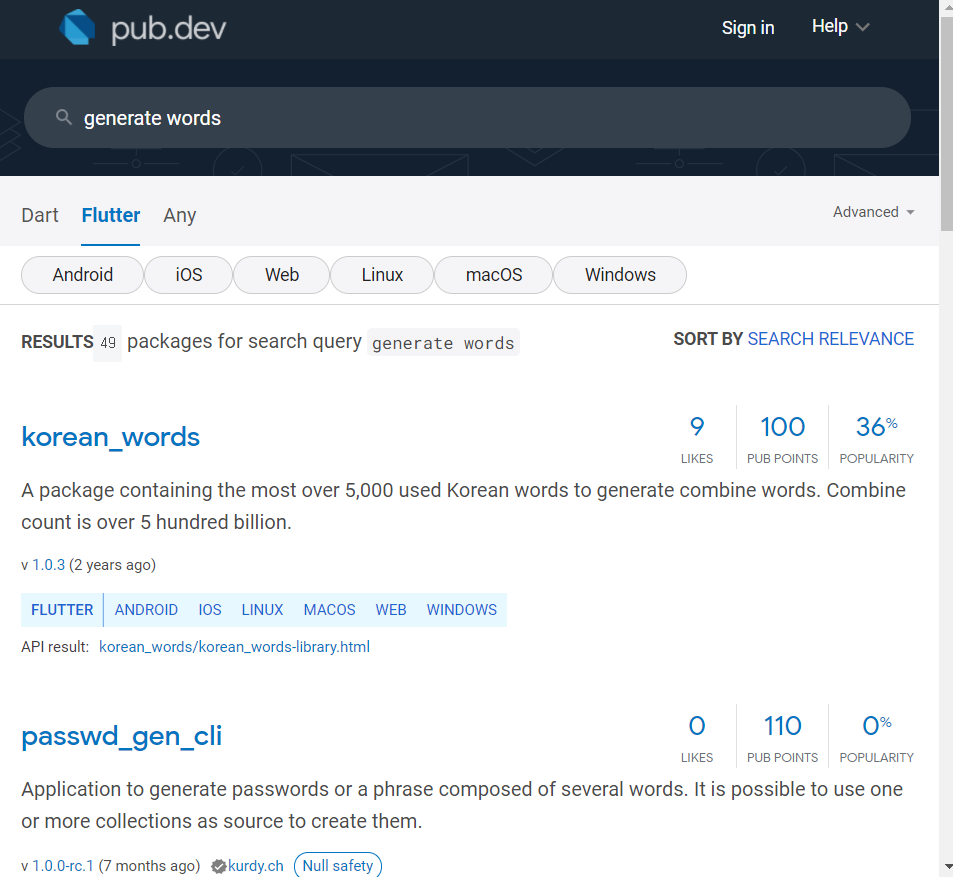Click korean_words 100 pub points score
Image resolution: width=953 pixels, height=877 pixels.
[x=782, y=438]
